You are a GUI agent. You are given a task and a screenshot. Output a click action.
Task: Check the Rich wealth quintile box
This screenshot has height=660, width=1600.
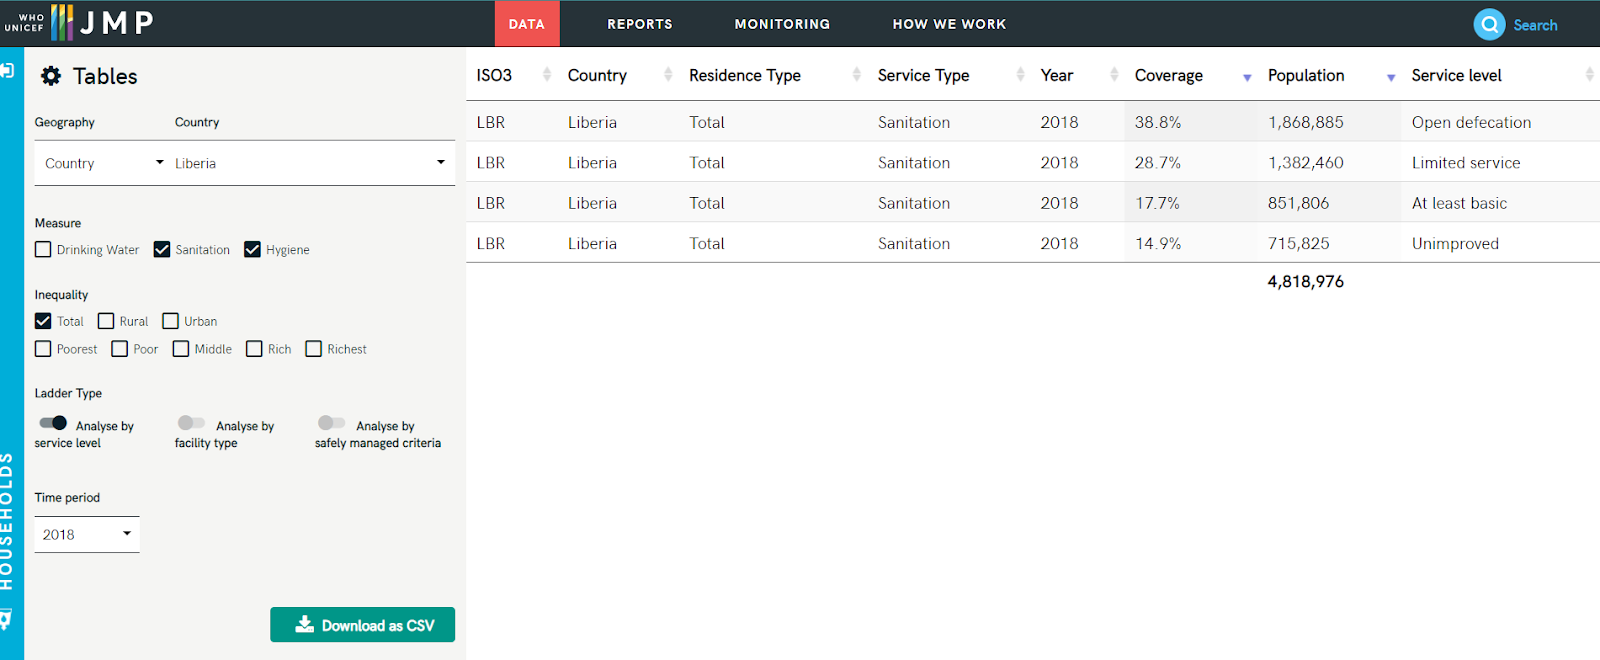click(x=254, y=349)
